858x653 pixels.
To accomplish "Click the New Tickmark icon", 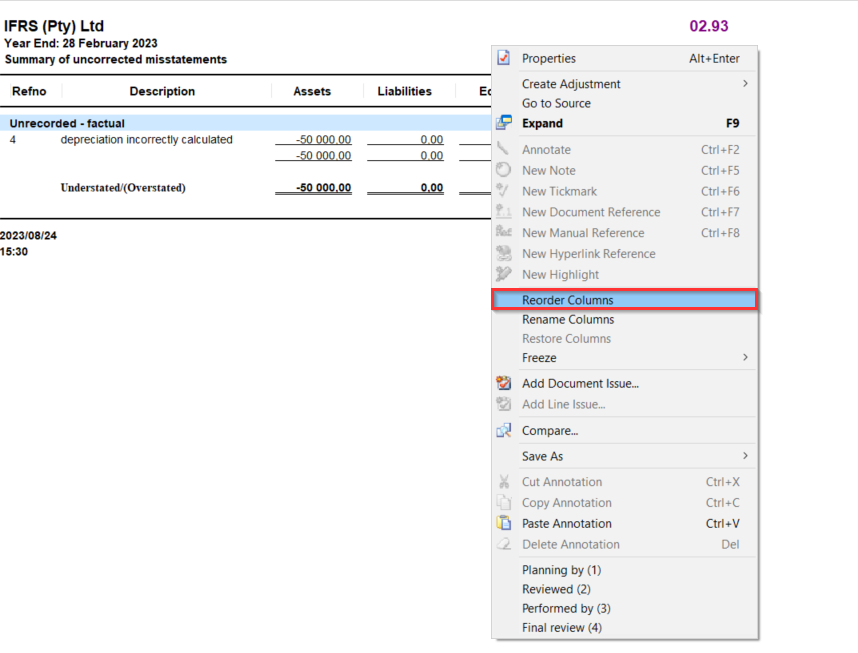I will 504,191.
